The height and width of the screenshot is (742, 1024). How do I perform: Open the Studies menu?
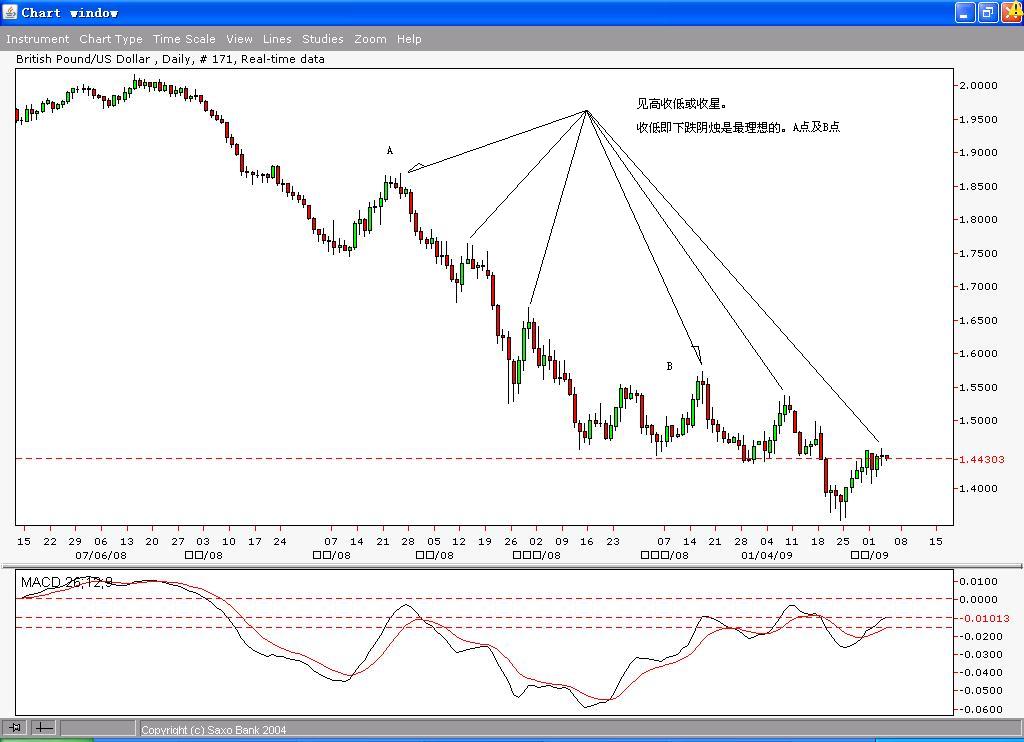click(323, 39)
